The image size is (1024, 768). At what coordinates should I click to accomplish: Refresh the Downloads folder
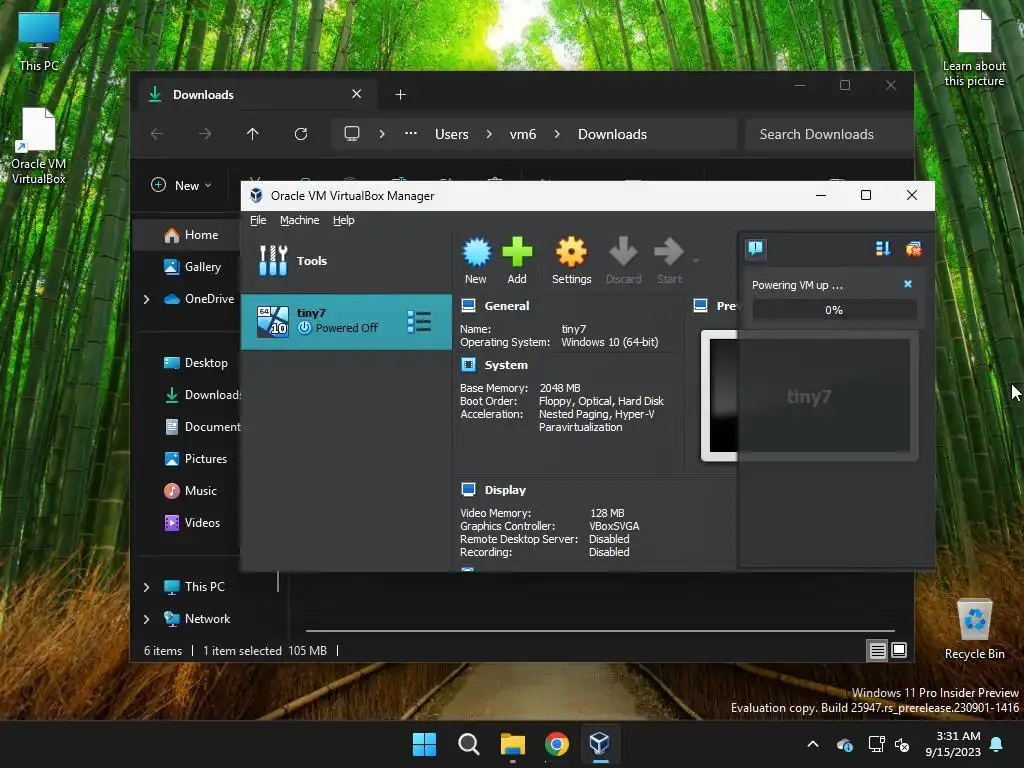tap(301, 134)
